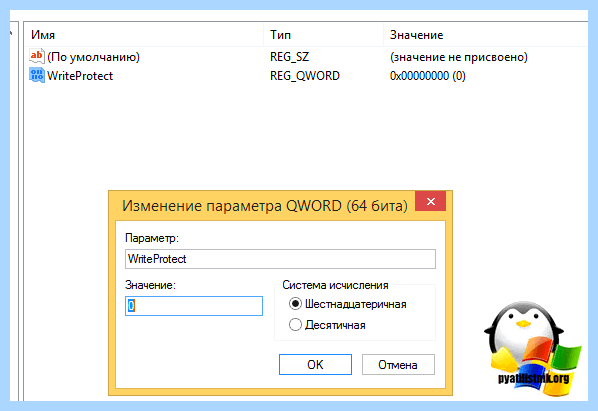Image resolution: width=598 pixels, height=411 pixels.
Task: Close the QWORD edit dialog
Action: coord(431,201)
